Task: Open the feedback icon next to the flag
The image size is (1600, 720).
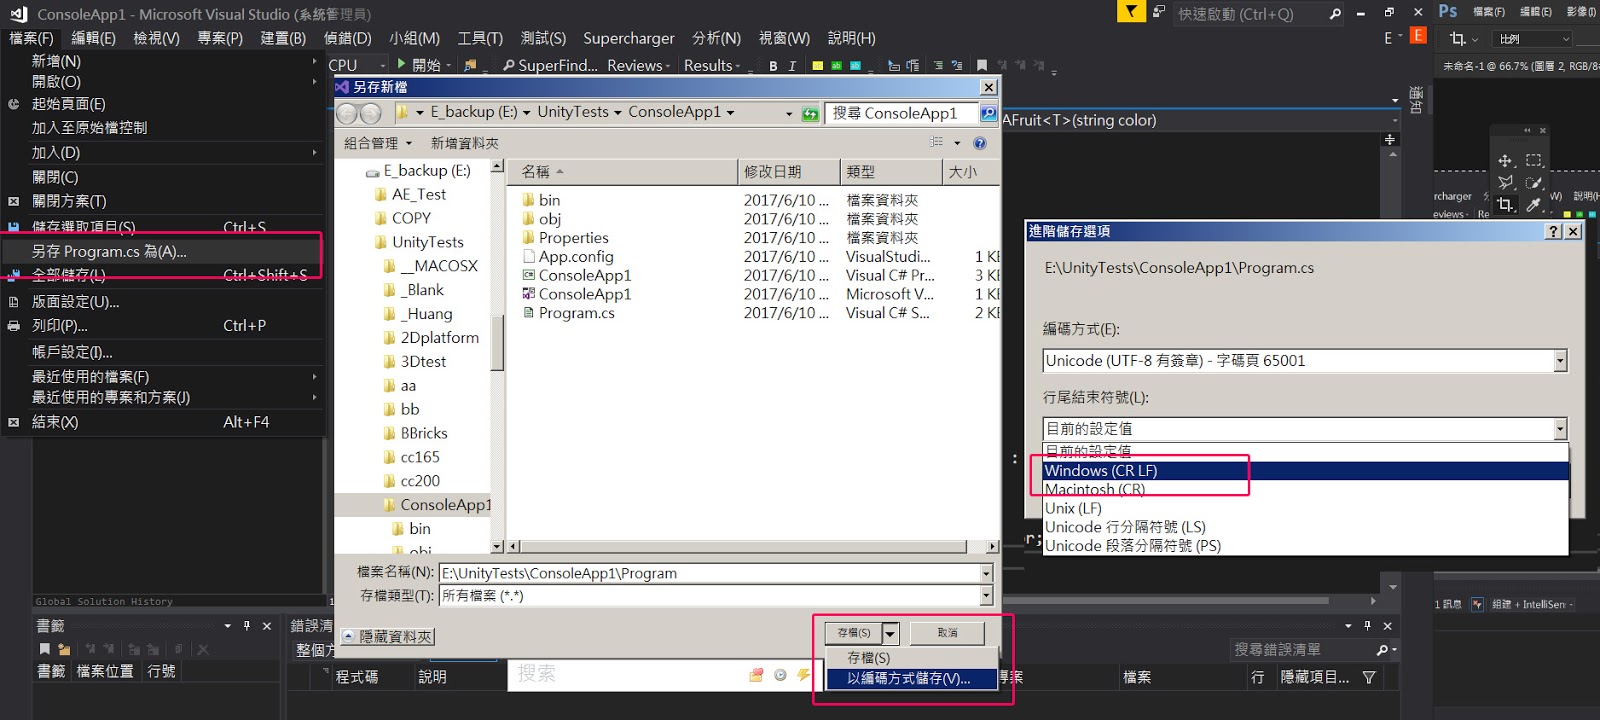Action: pos(1158,12)
